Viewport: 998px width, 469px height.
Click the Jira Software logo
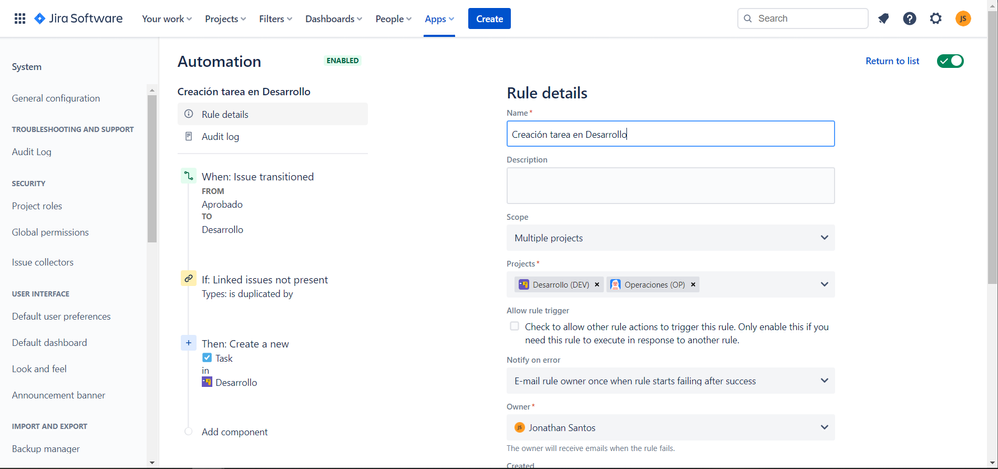[x=78, y=18]
